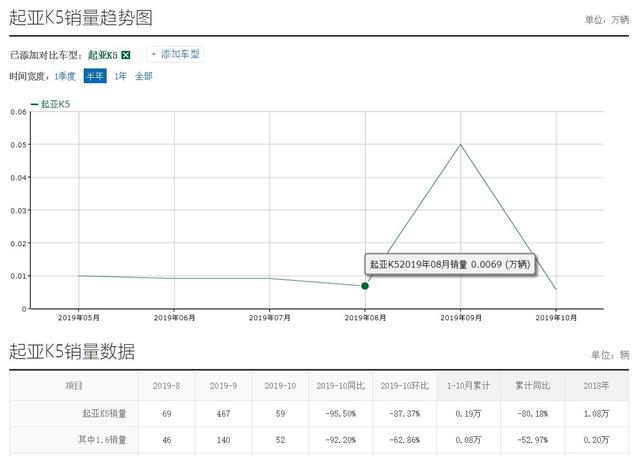Click the 2019-10同比 column header
The width and height of the screenshot is (640, 456).
[340, 386]
